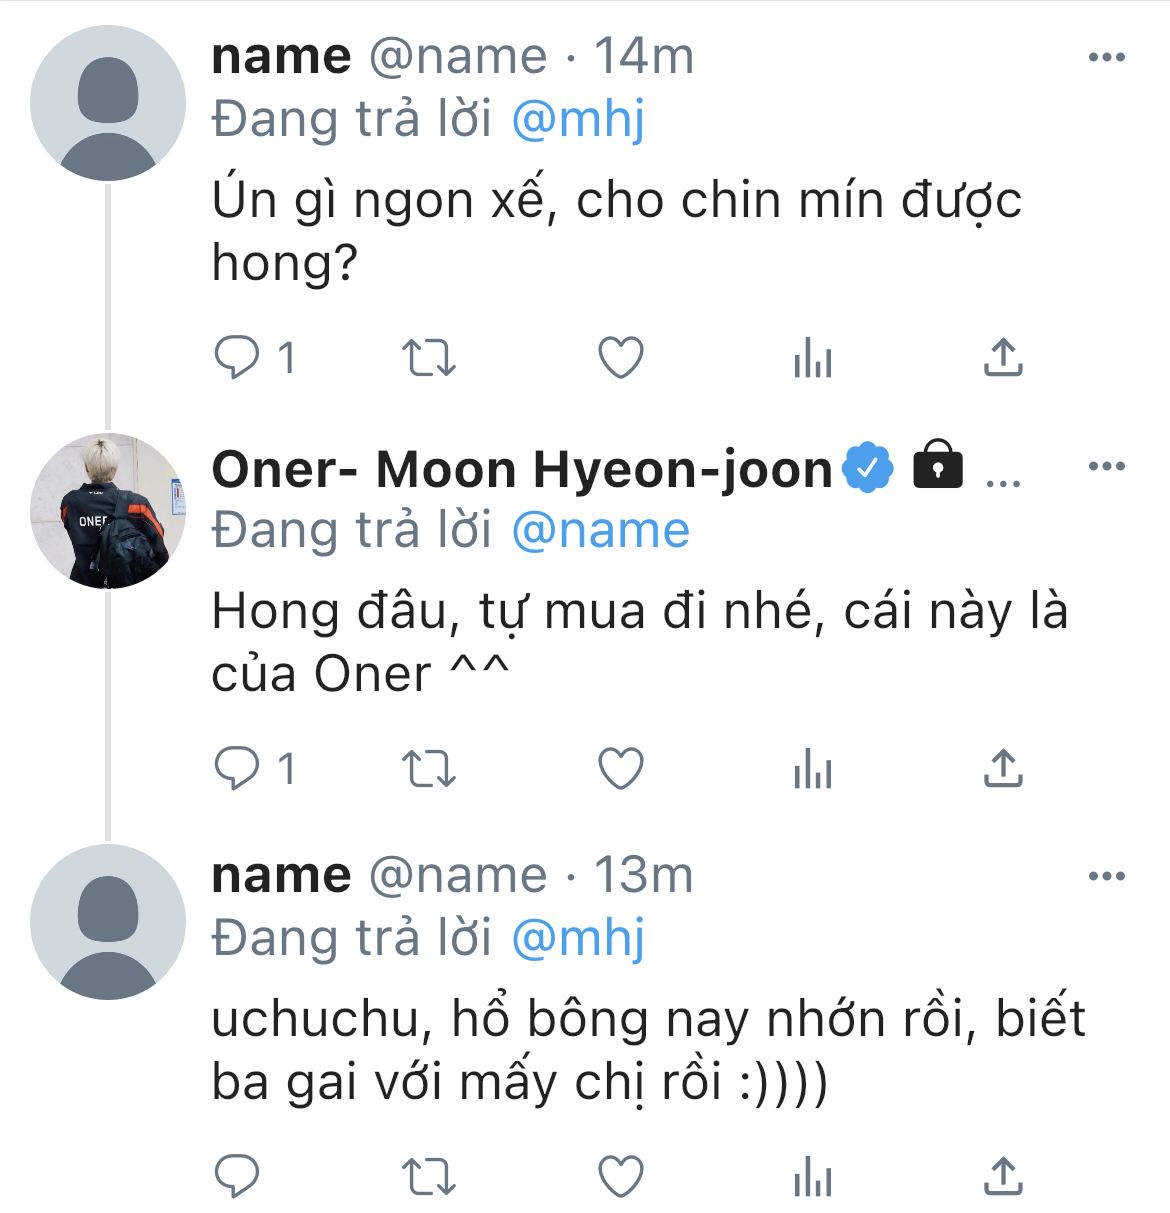The width and height of the screenshot is (1170, 1213).
Task: Share Oner's reply tweet
Action: pyautogui.click(x=1002, y=769)
